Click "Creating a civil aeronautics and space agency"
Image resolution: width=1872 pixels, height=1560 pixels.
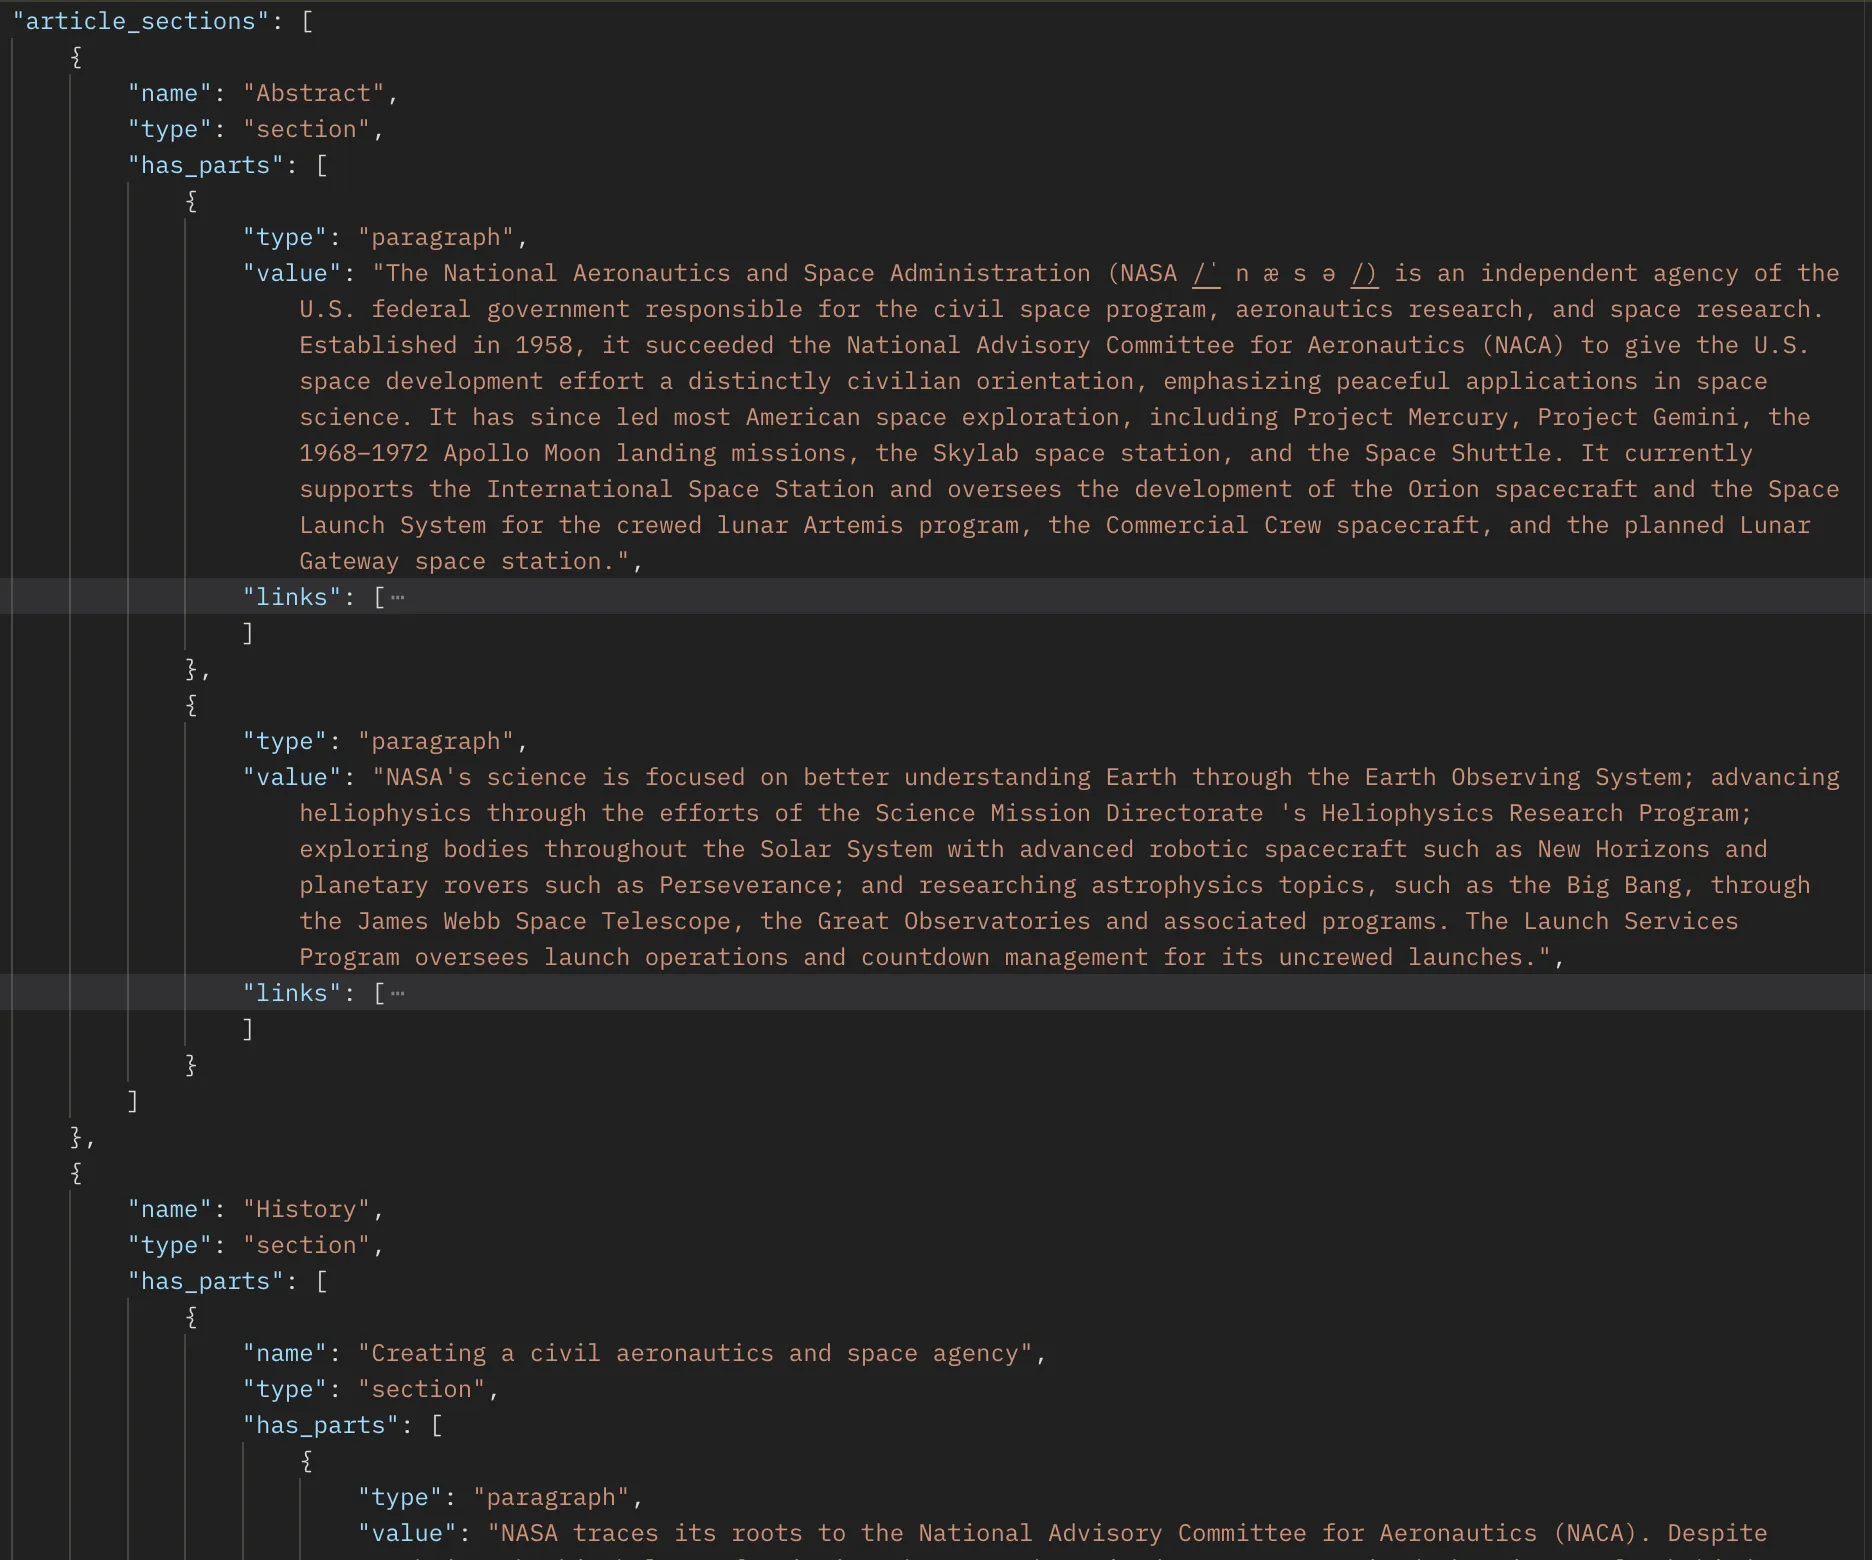695,1353
